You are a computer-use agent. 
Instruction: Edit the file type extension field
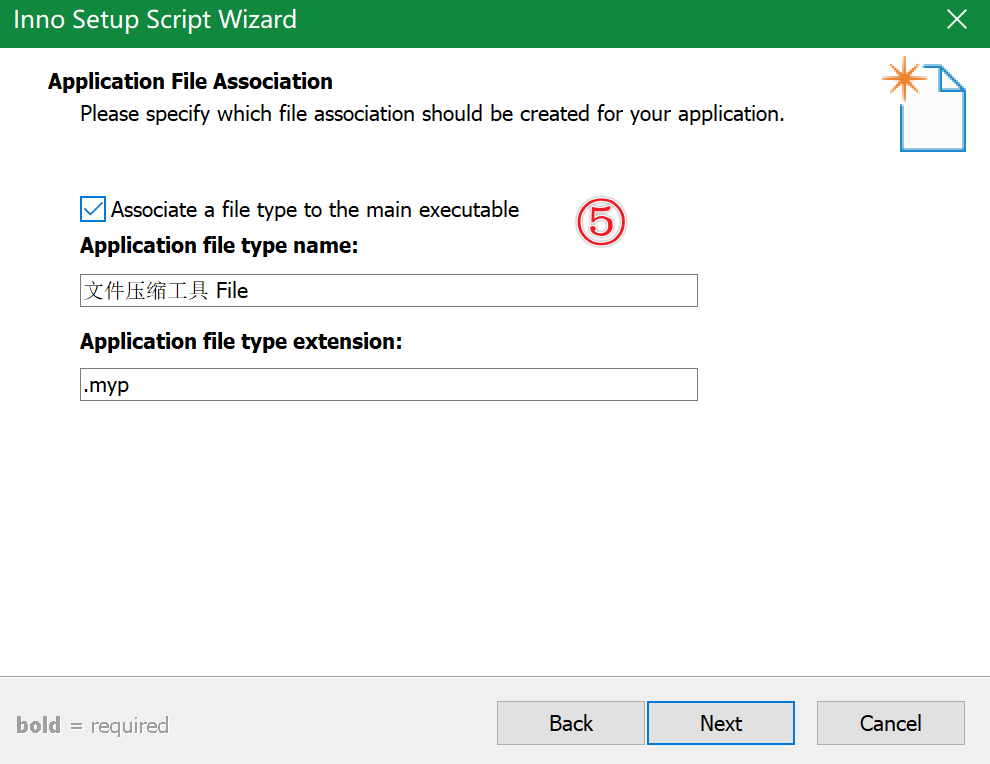coord(388,385)
